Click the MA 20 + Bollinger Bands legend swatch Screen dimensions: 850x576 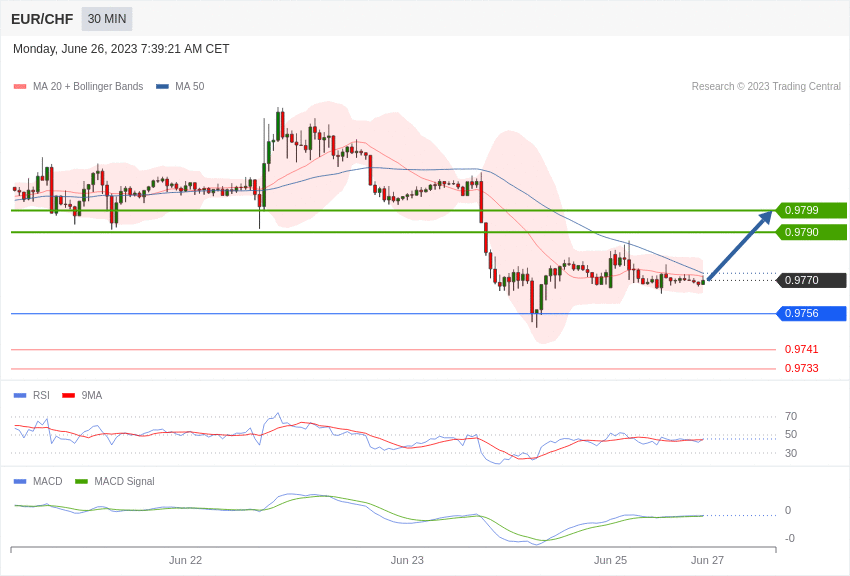(20, 87)
